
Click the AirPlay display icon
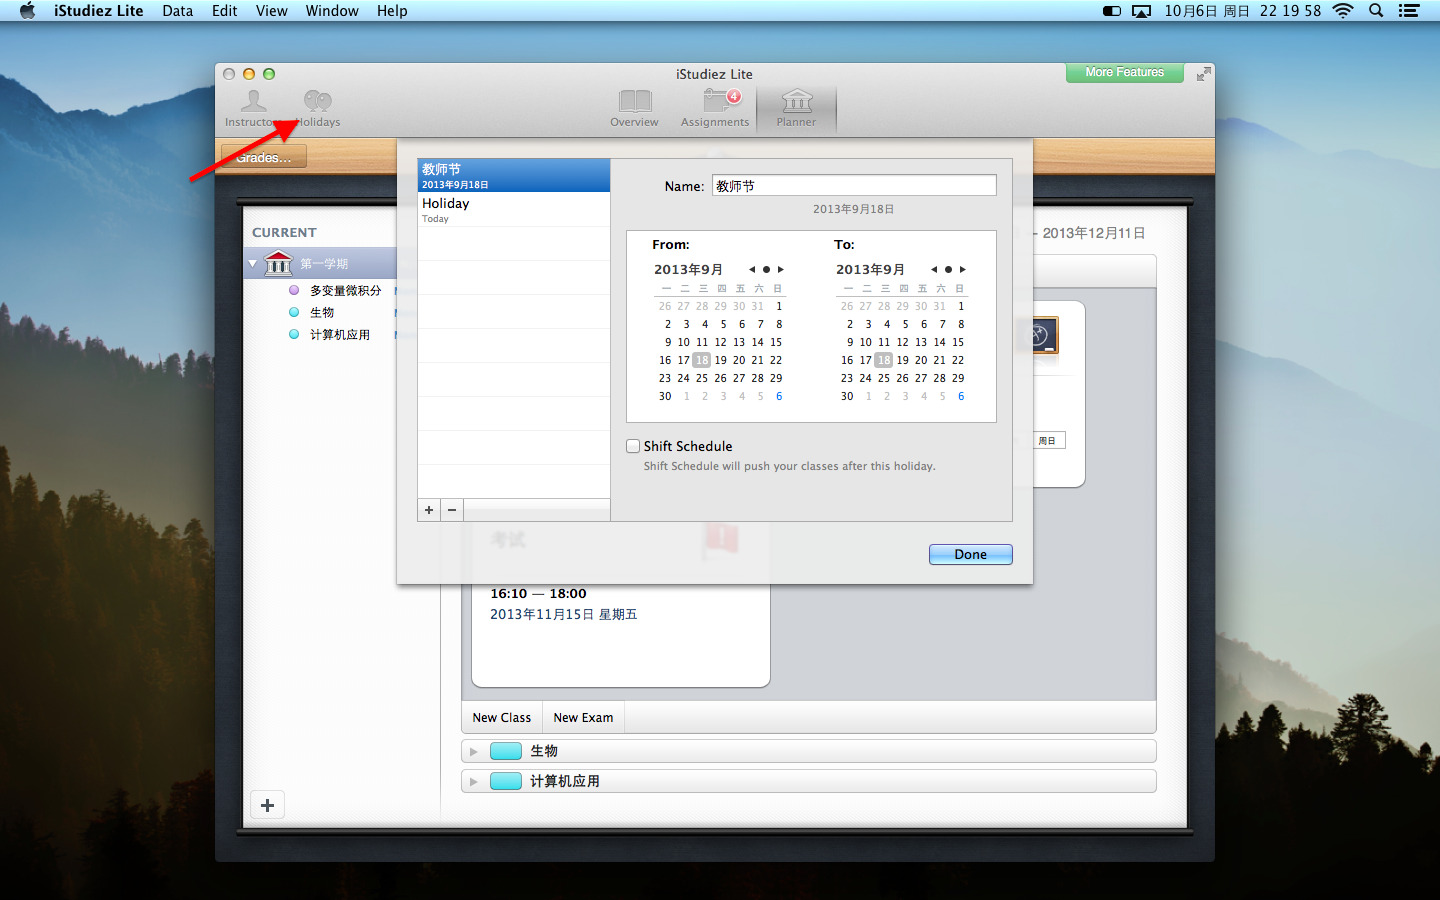pos(1141,11)
